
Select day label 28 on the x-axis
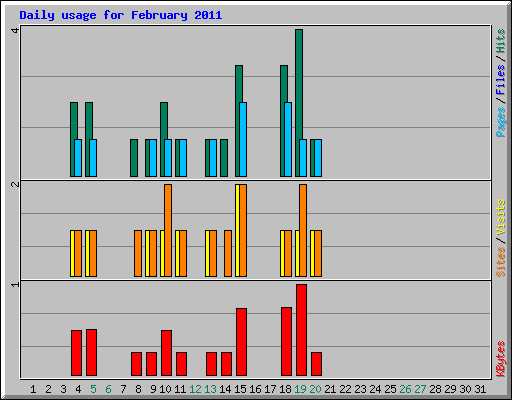(x=435, y=389)
